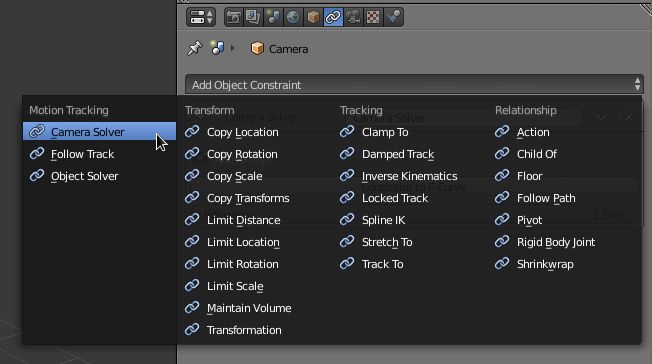This screenshot has height=364, width=652.
Task: Click the chain icon beside Shrinkwrap
Action: [502, 263]
